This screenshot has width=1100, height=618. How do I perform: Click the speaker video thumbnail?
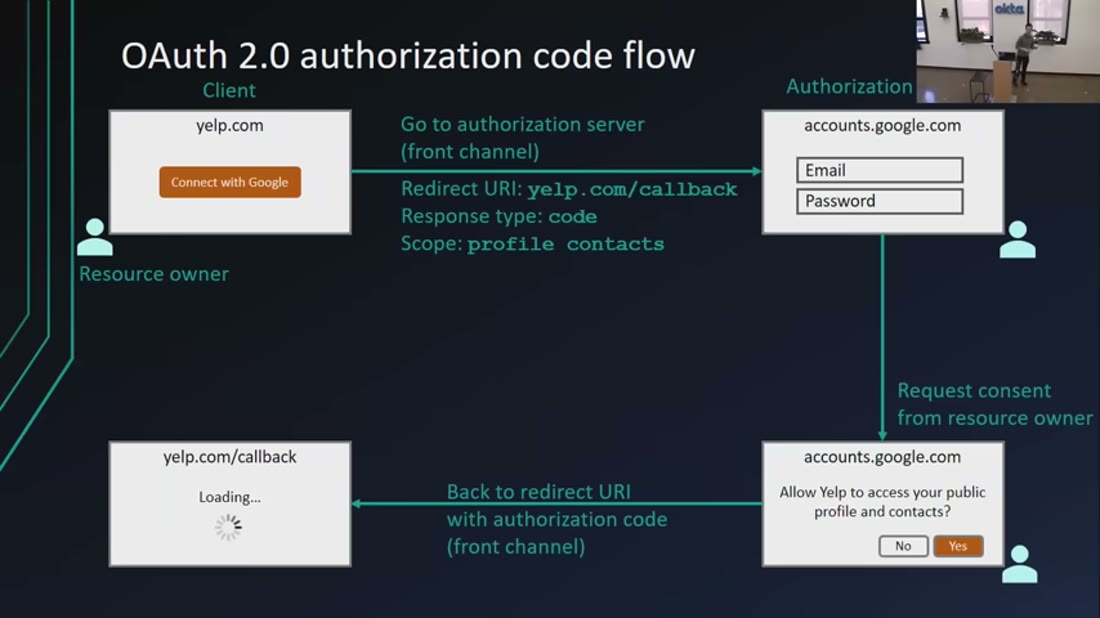(x=1008, y=51)
